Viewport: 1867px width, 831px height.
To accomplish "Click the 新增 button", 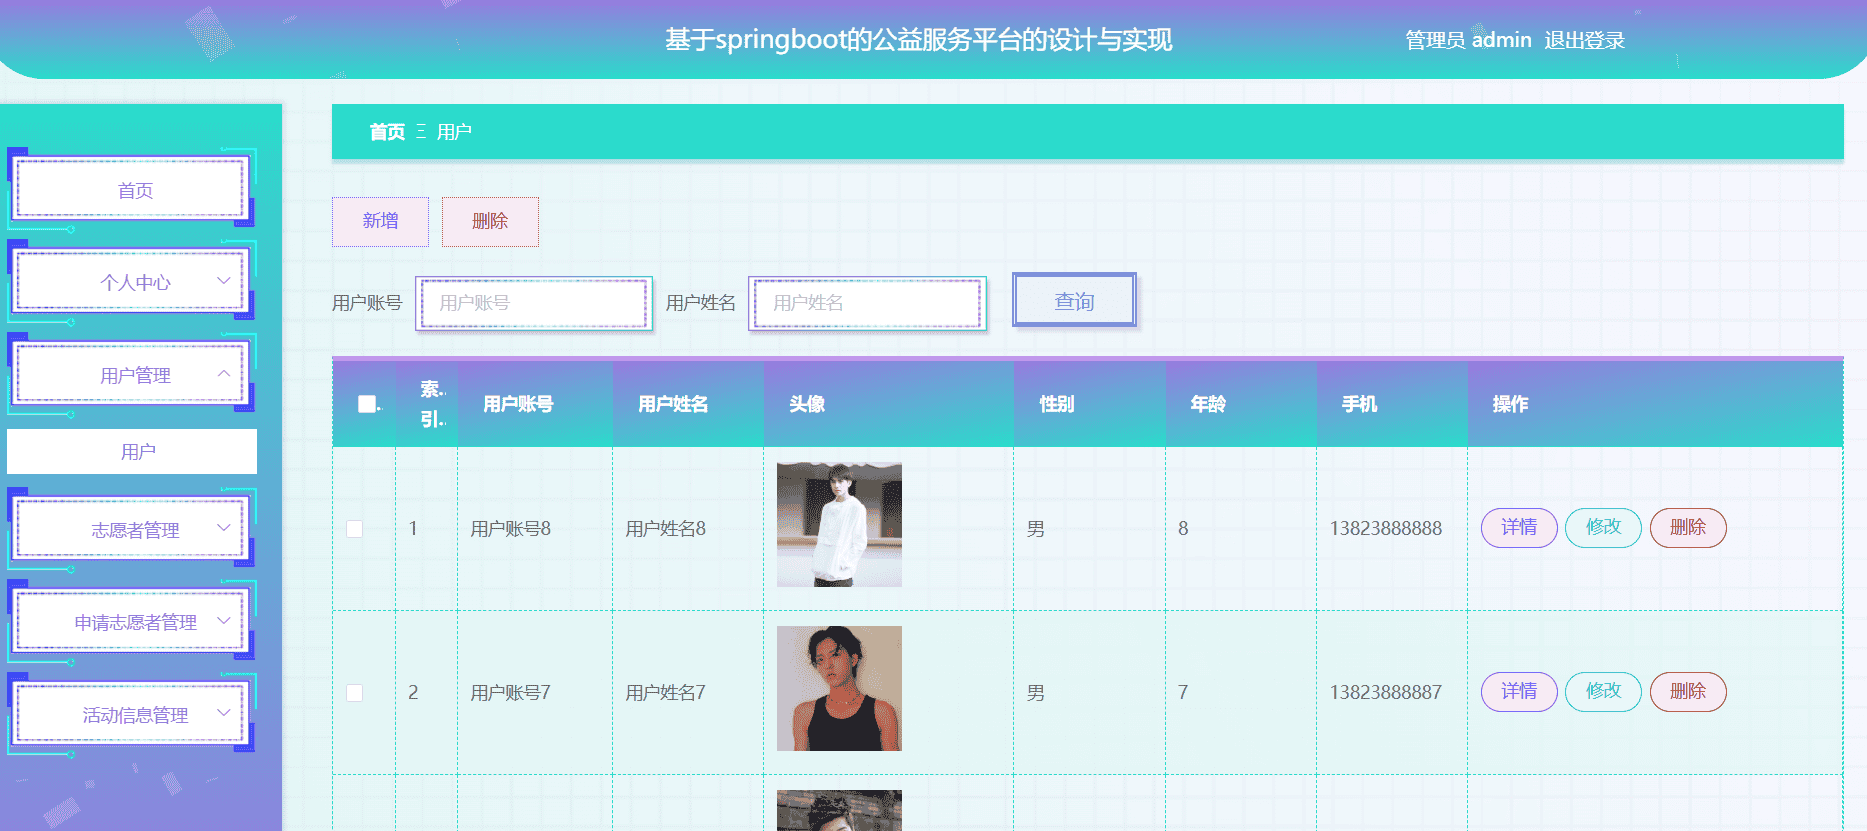I will point(380,221).
